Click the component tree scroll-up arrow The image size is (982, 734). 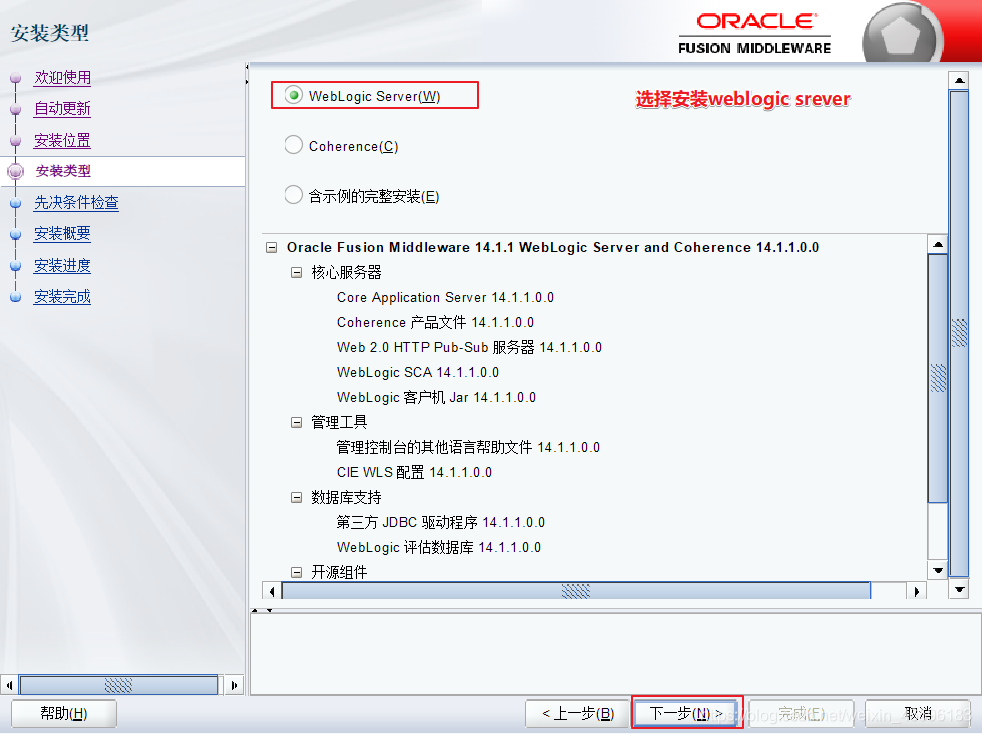coord(938,244)
